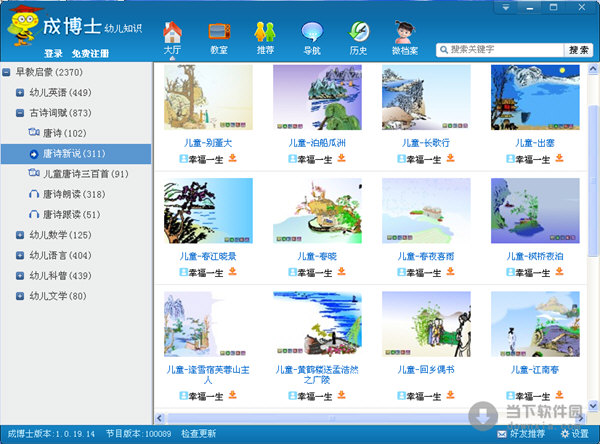Click the bee mascot logo
600x444 pixels.
23,26
